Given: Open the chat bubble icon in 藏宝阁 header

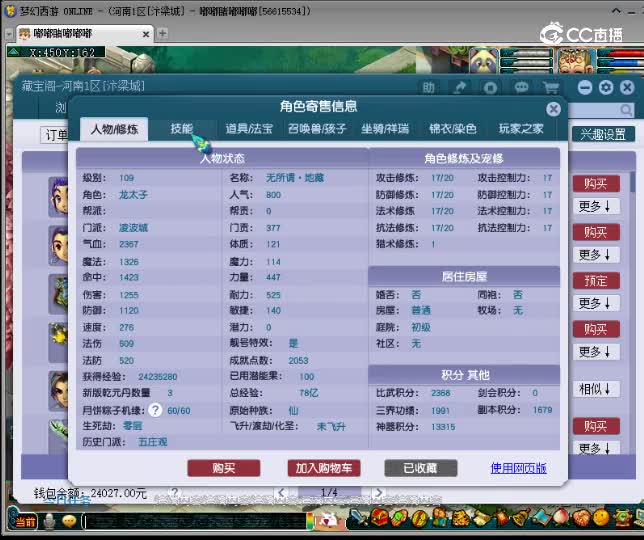Looking at the screenshot, I should click(x=521, y=87).
